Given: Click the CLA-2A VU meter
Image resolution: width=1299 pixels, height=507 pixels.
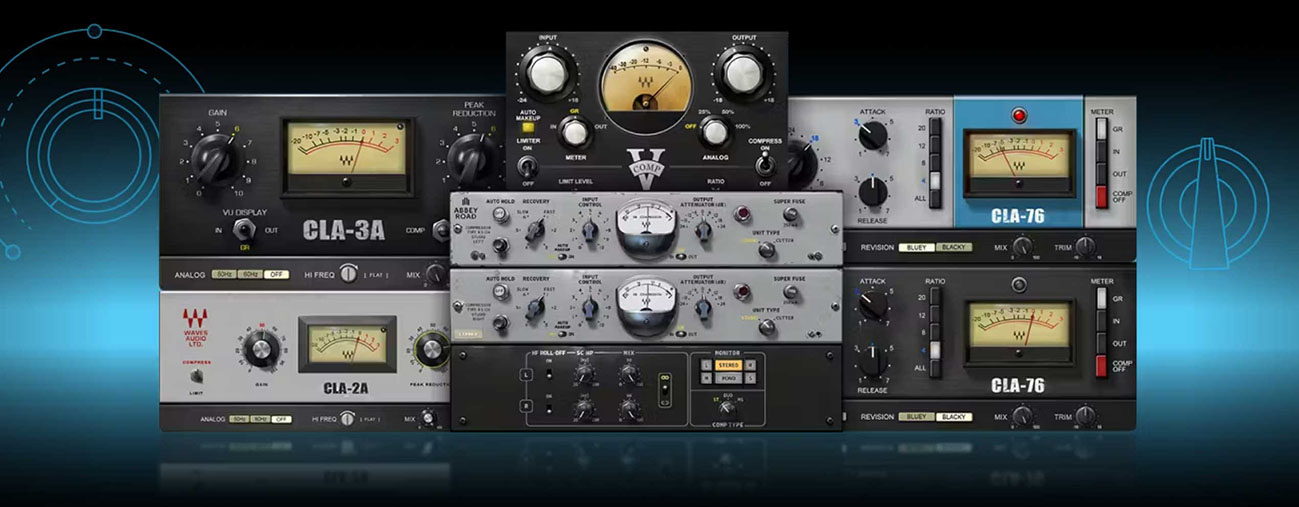Looking at the screenshot, I should coord(346,345).
